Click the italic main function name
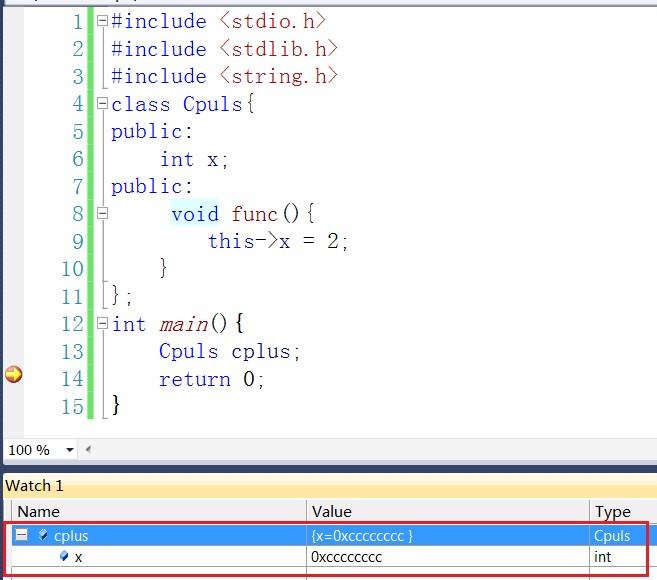The image size is (657, 580). click(184, 324)
